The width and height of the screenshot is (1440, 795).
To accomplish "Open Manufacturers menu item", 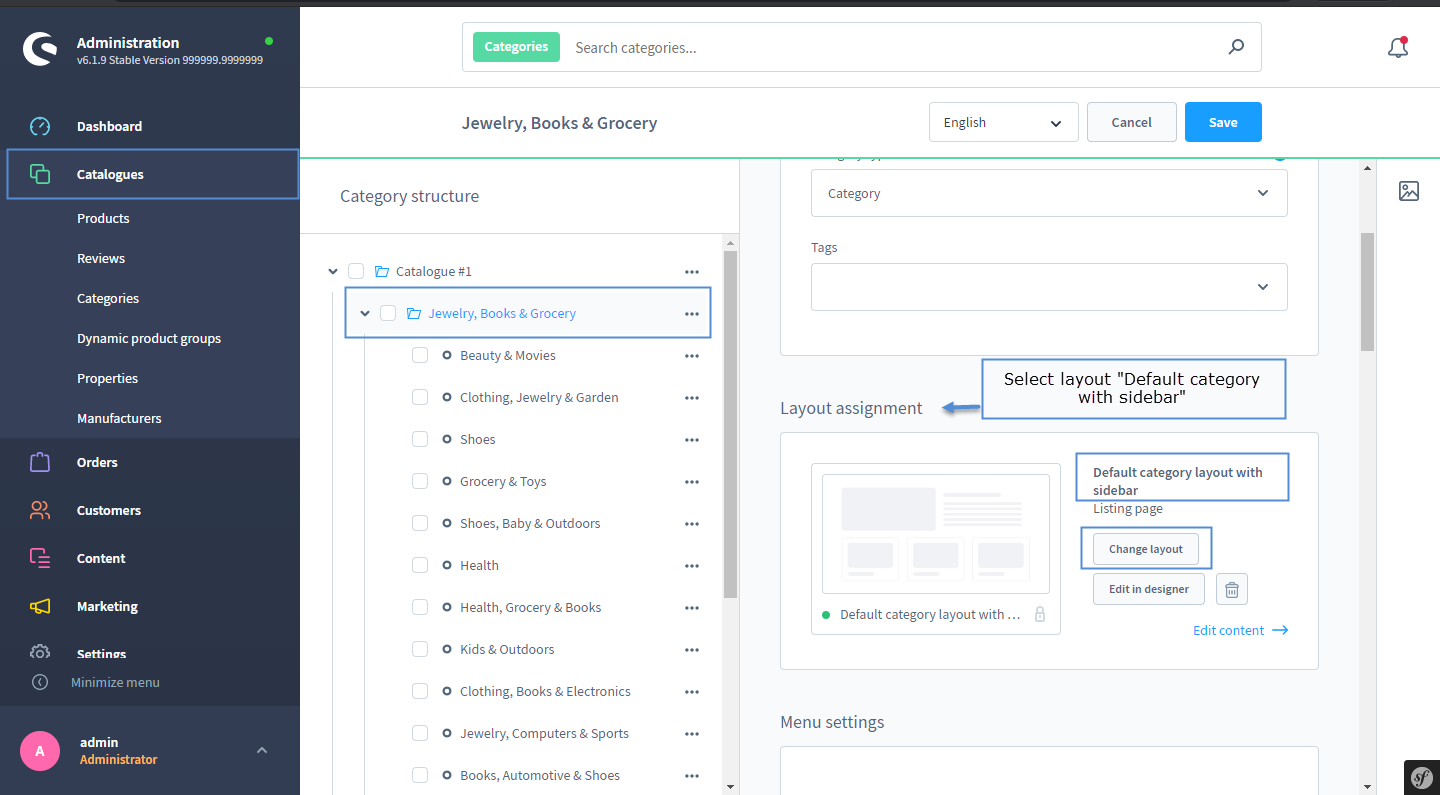I will [119, 418].
